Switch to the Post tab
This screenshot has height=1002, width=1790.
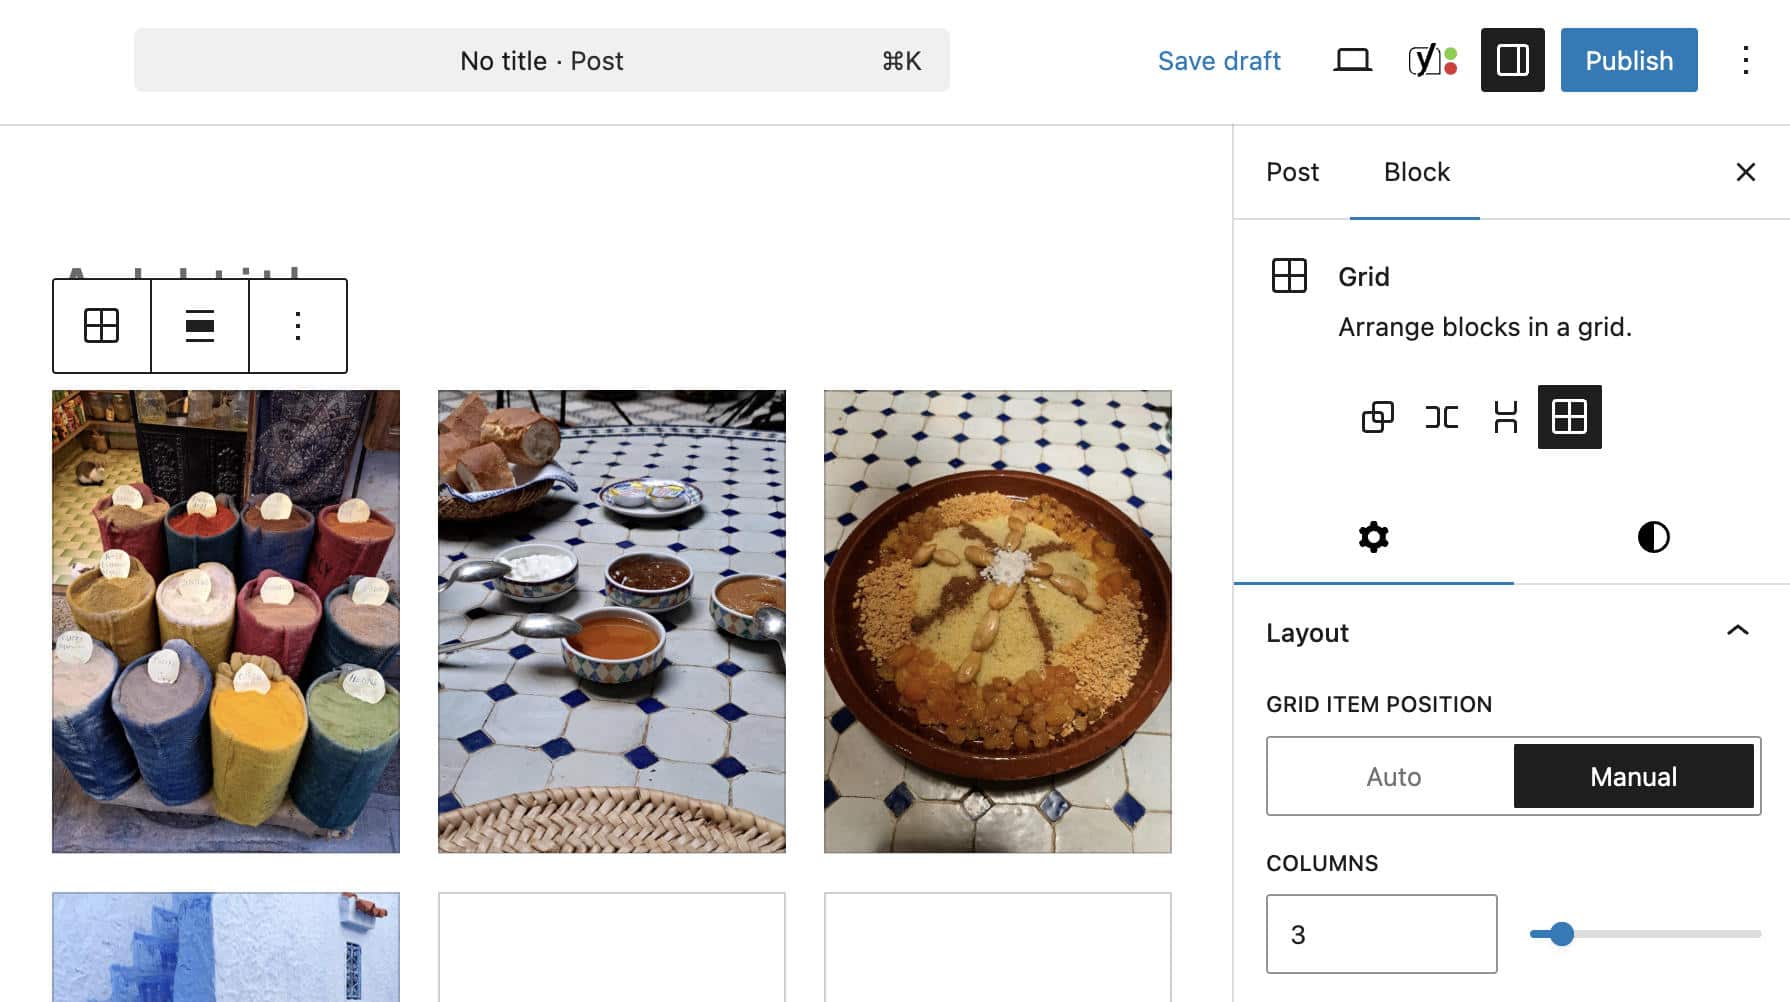[1292, 172]
